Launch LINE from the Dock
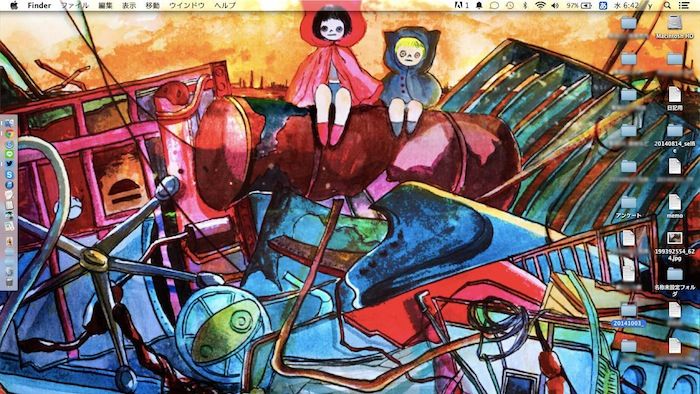Viewport: 700px width, 394px height. 9,154
